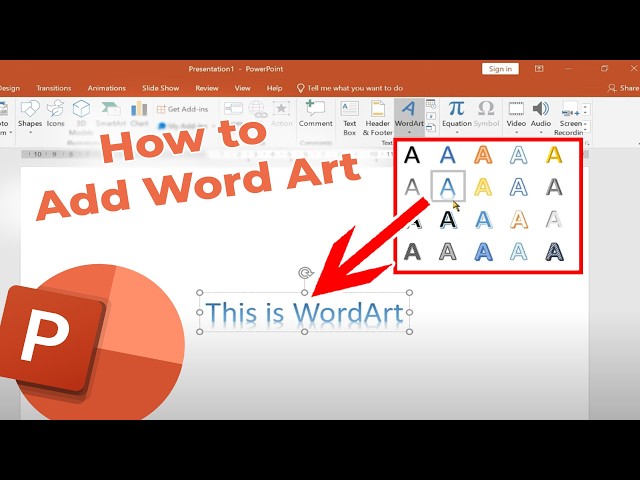
Task: Choose the solid blue WordArt style in top row
Action: click(x=447, y=155)
